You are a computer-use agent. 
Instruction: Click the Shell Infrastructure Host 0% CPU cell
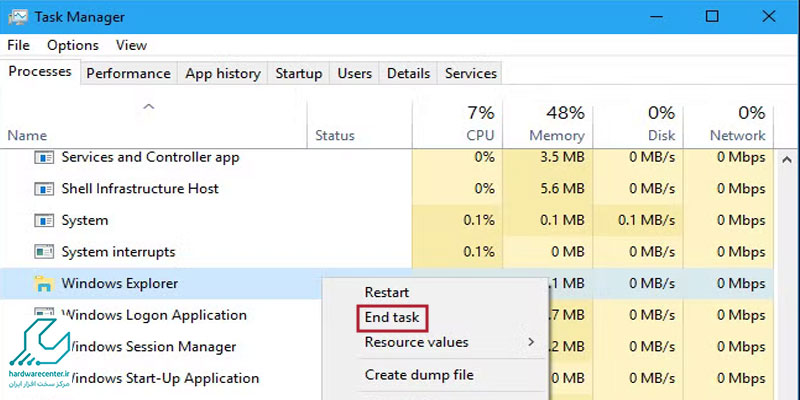458,189
